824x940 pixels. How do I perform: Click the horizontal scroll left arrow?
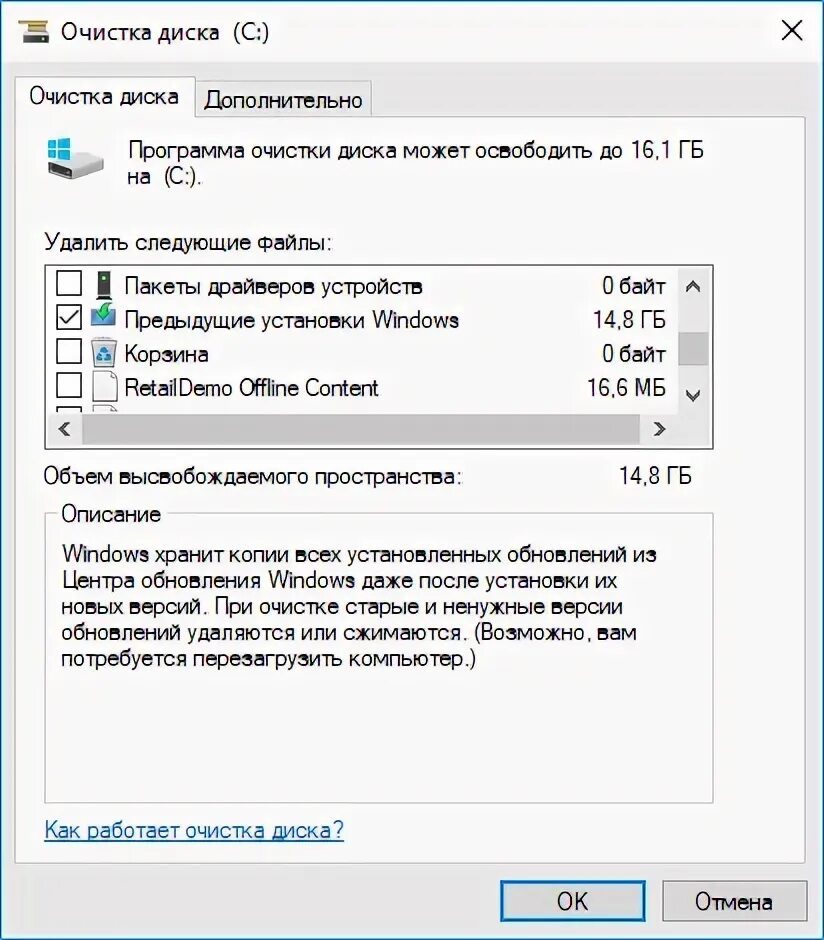point(65,429)
